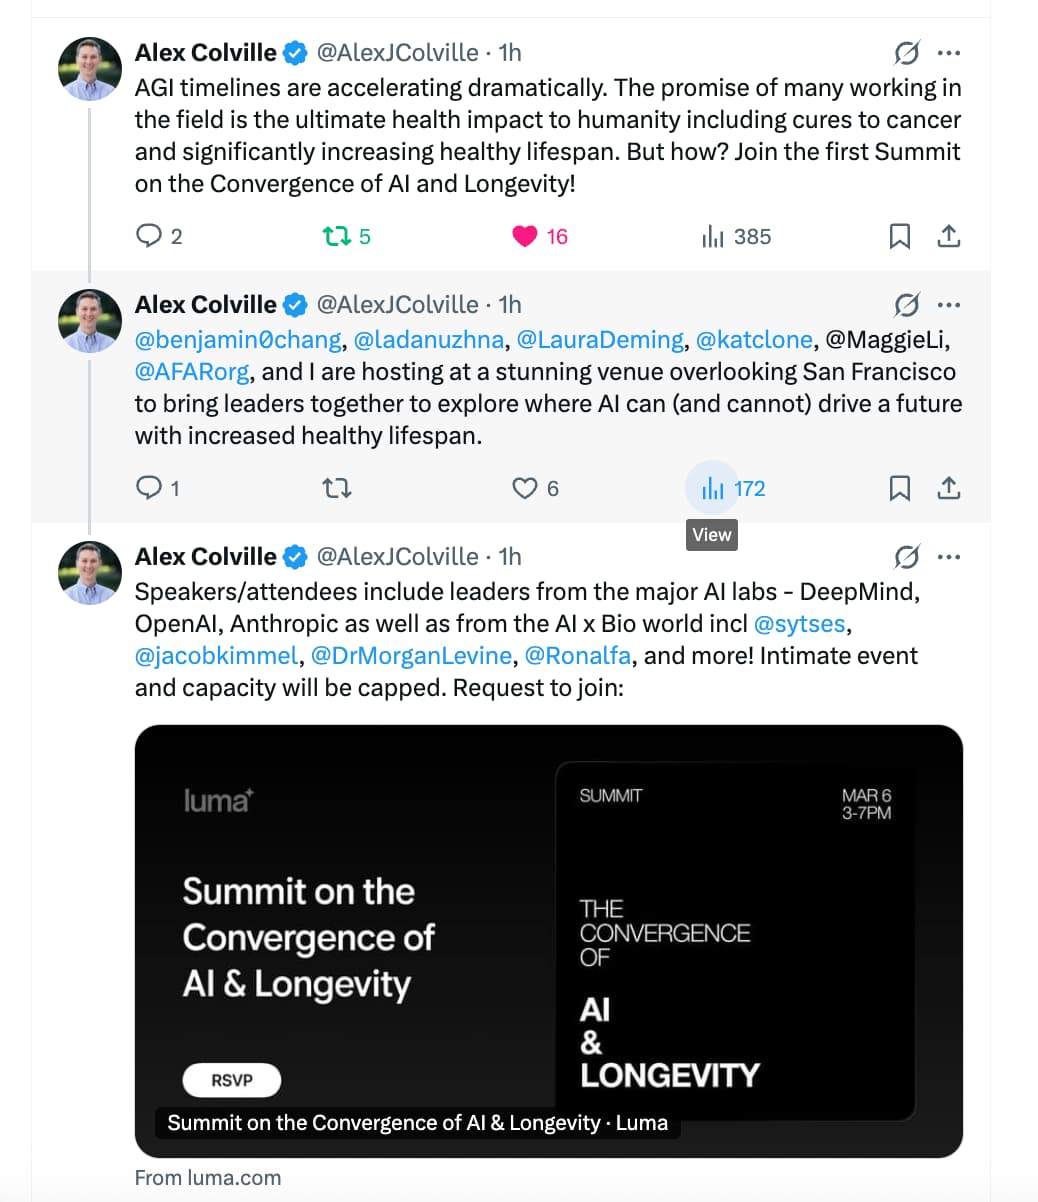Expand more options on the third tweet
1038x1202 pixels.
pos(949,556)
